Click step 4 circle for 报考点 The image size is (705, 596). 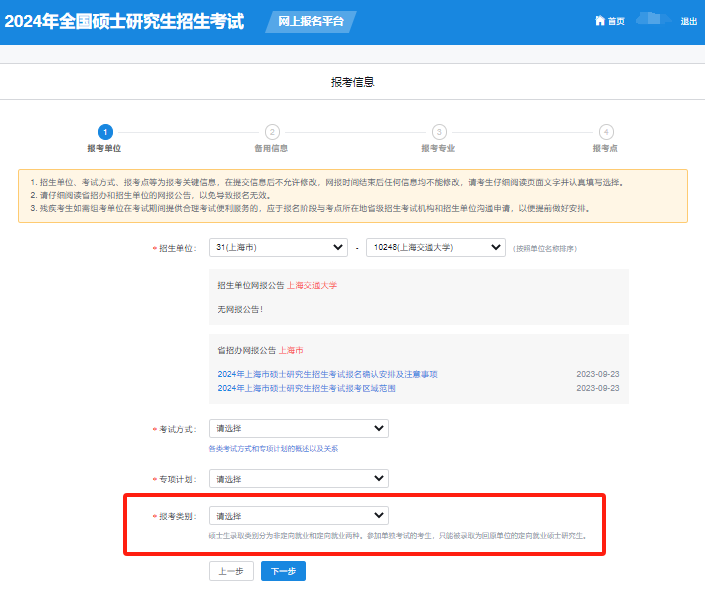pos(605,132)
